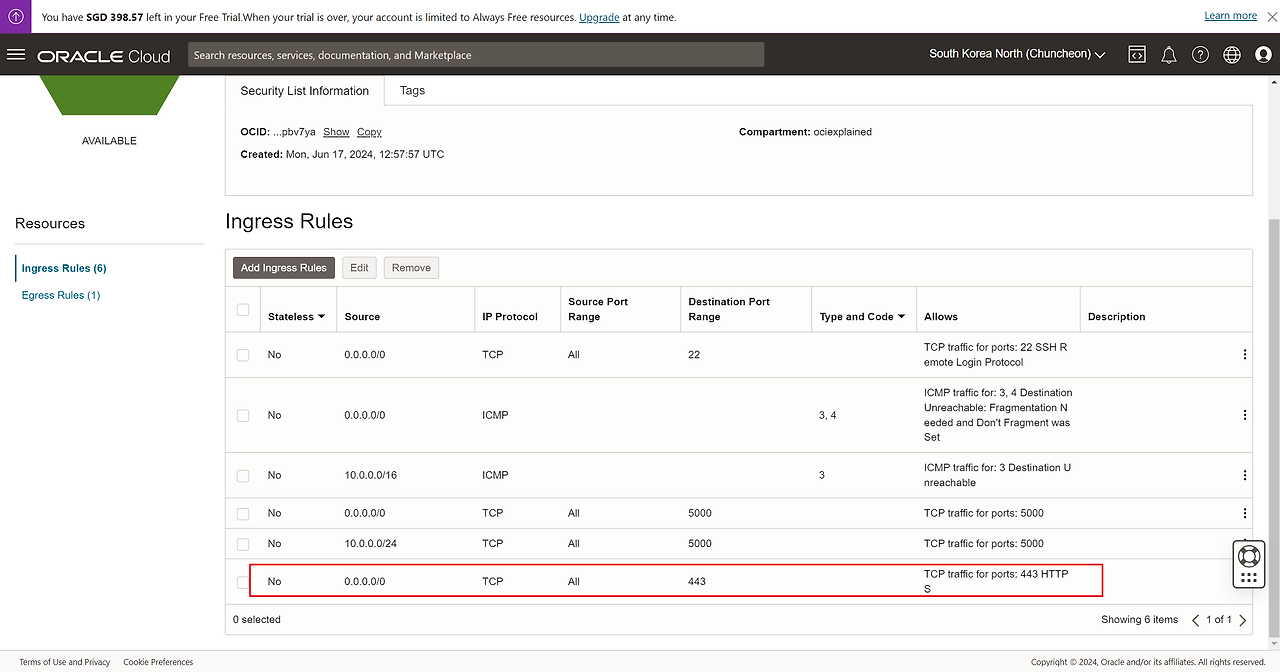Click the Add Ingress Rules button

[284, 268]
